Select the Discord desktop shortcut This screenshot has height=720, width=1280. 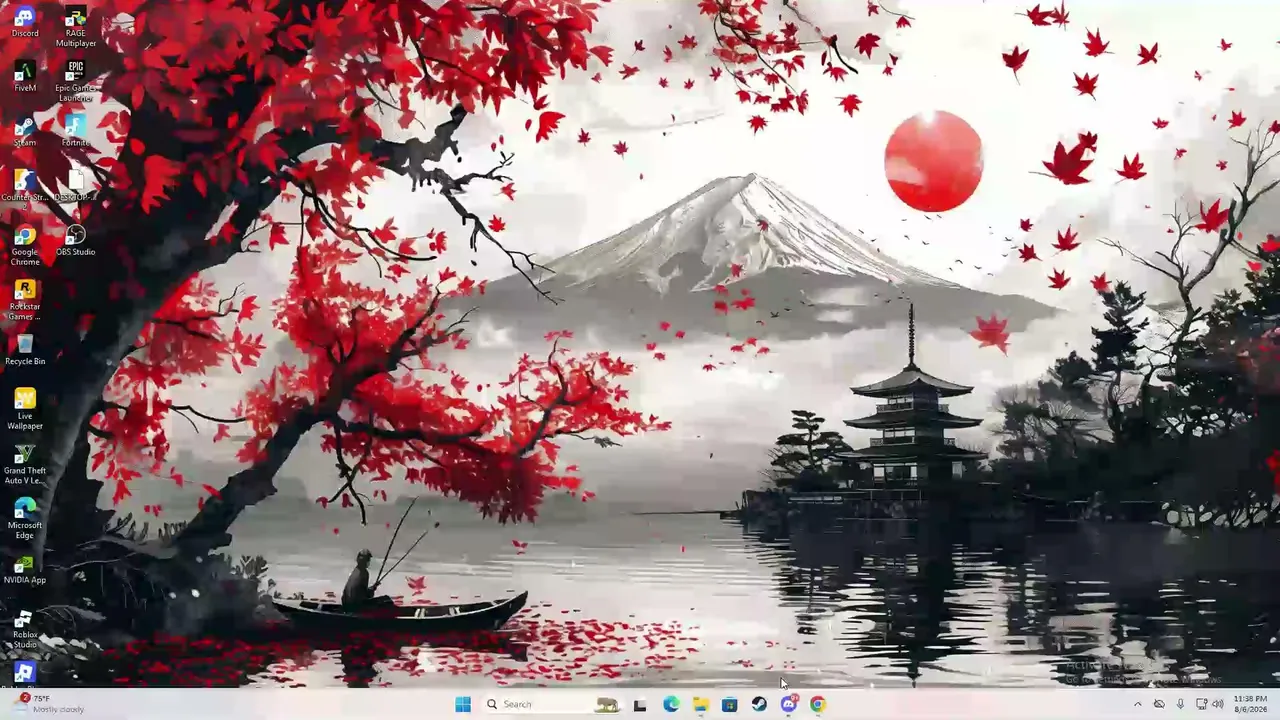tap(25, 22)
